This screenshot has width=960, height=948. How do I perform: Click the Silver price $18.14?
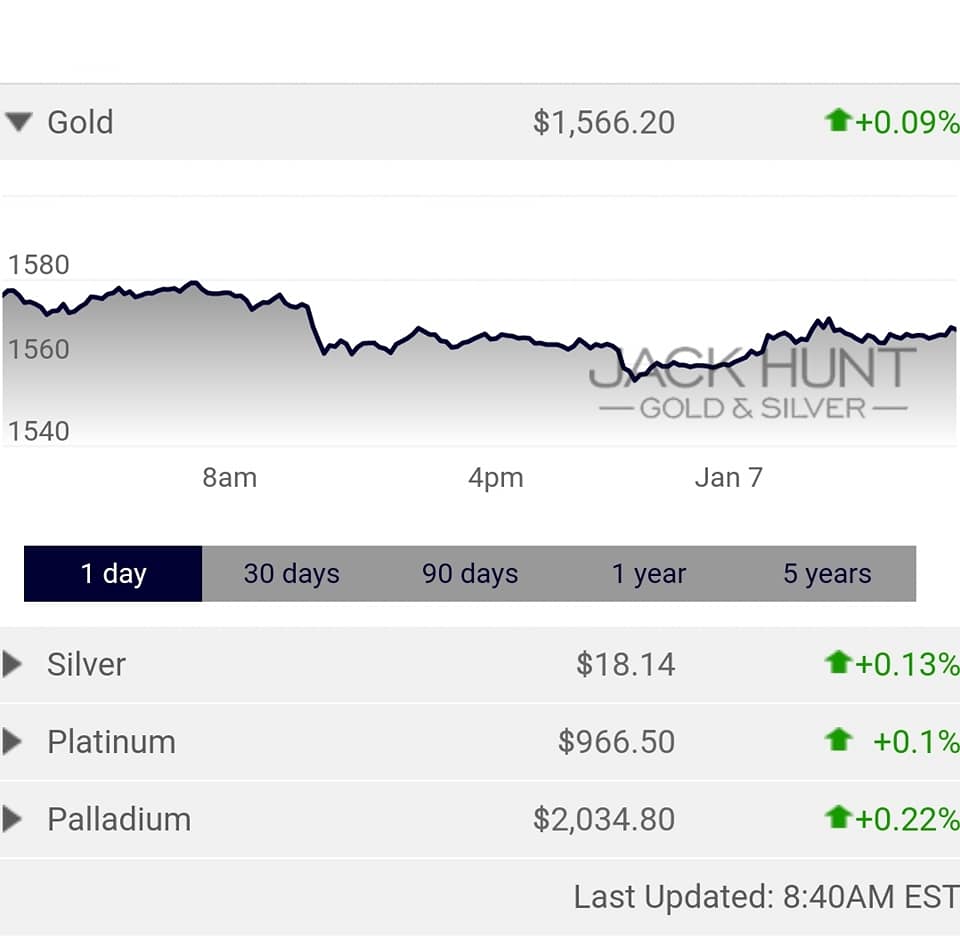pos(625,664)
